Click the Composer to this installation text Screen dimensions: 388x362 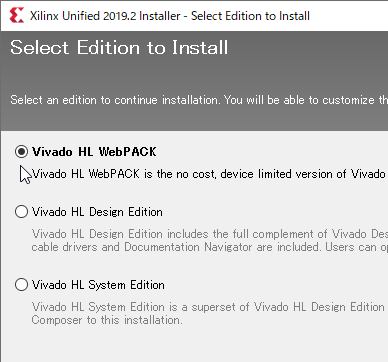pos(107,320)
